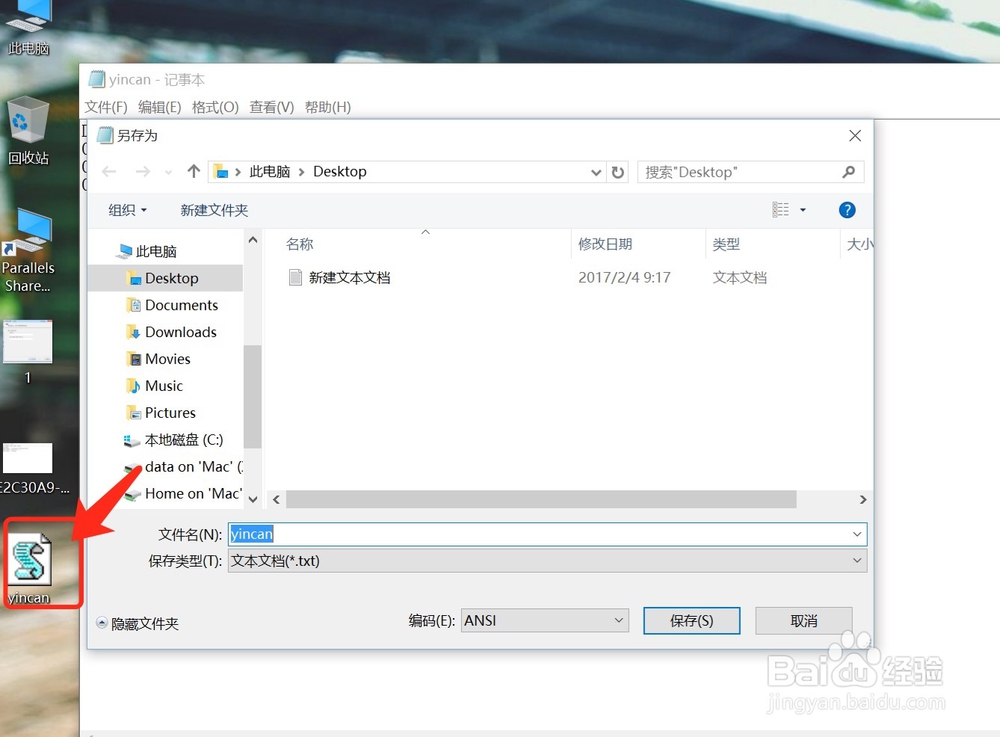This screenshot has width=1000, height=737.
Task: Click the up-to-parent-folder arrow
Action: (x=193, y=171)
